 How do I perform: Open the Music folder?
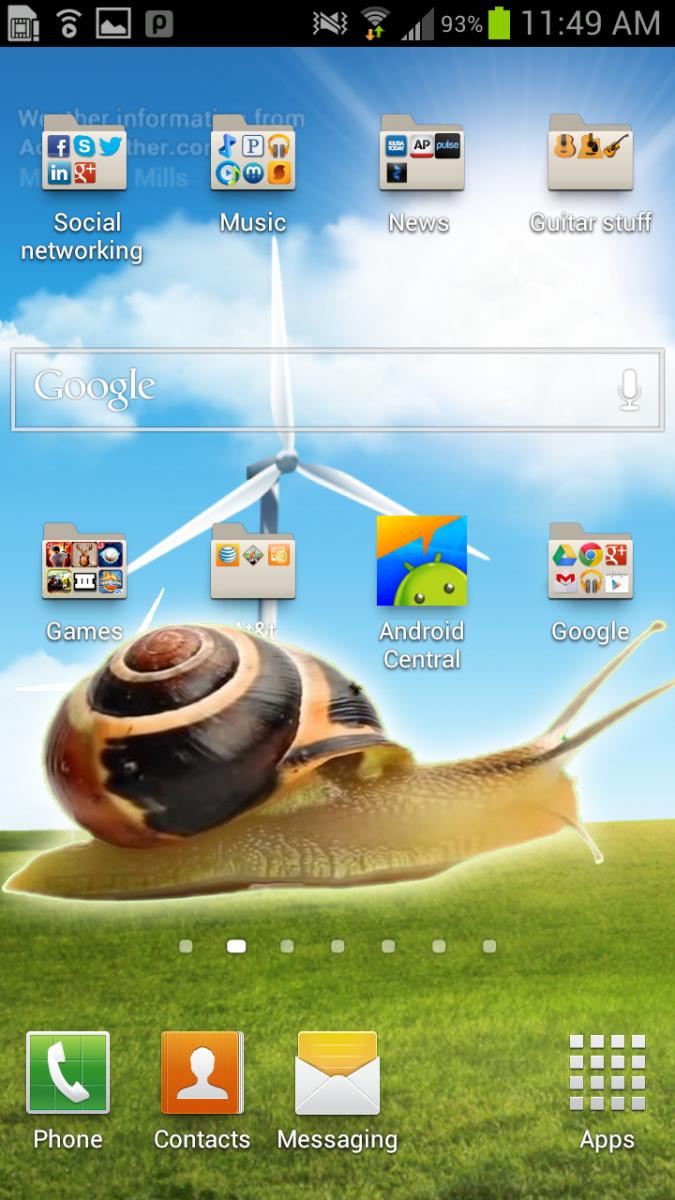253,155
